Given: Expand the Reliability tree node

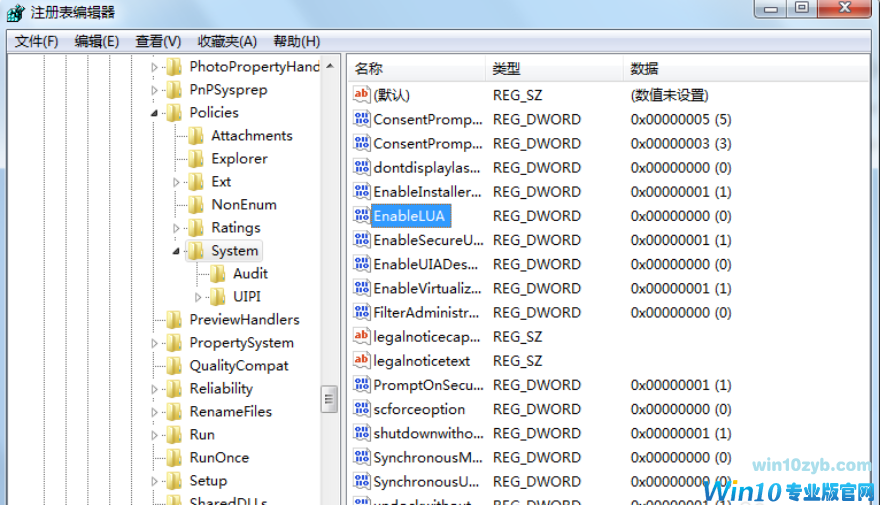Looking at the screenshot, I should pyautogui.click(x=154, y=389).
